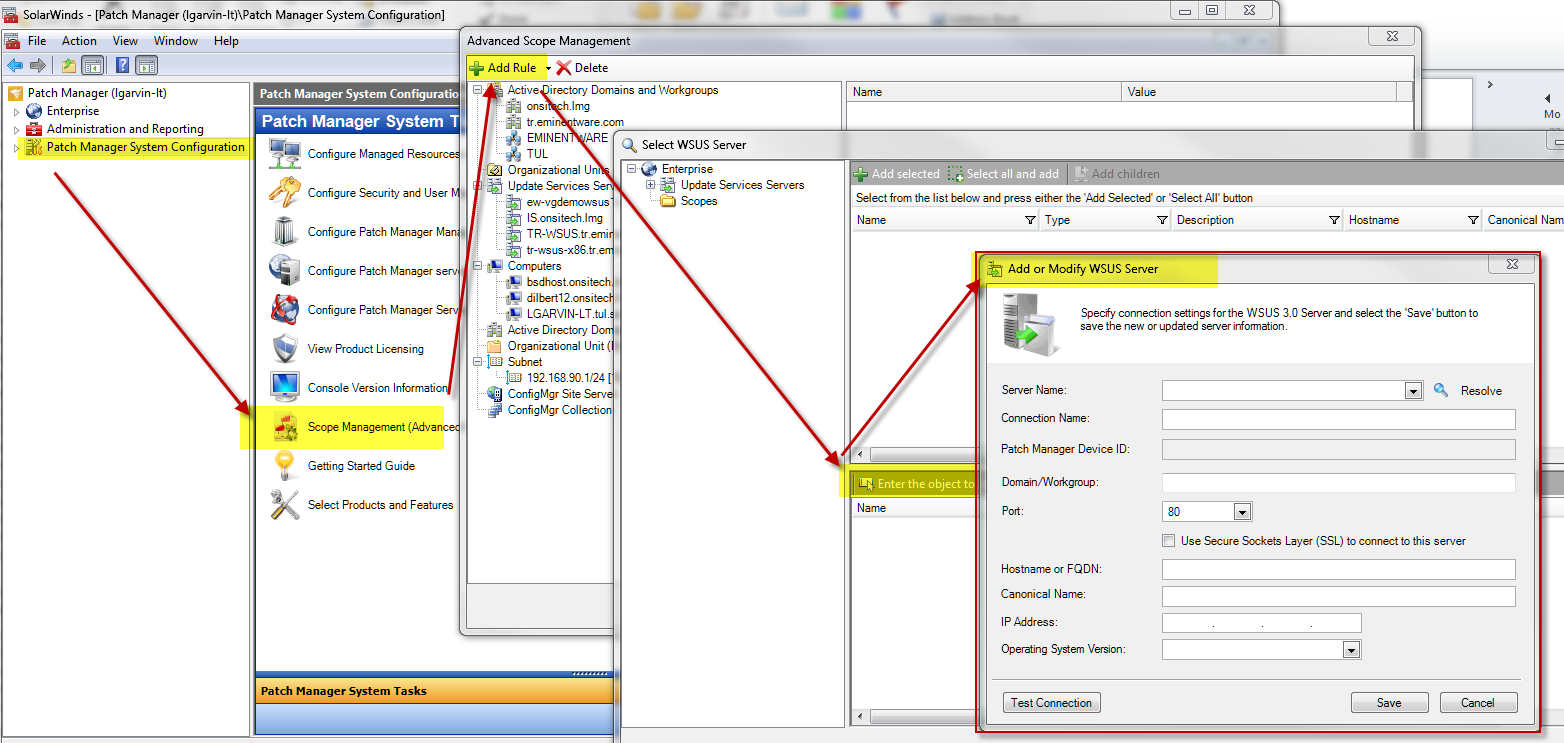Screen dimensions: 1564x743
Task: Click Add selected in Select WSUS Server
Action: [x=897, y=174]
